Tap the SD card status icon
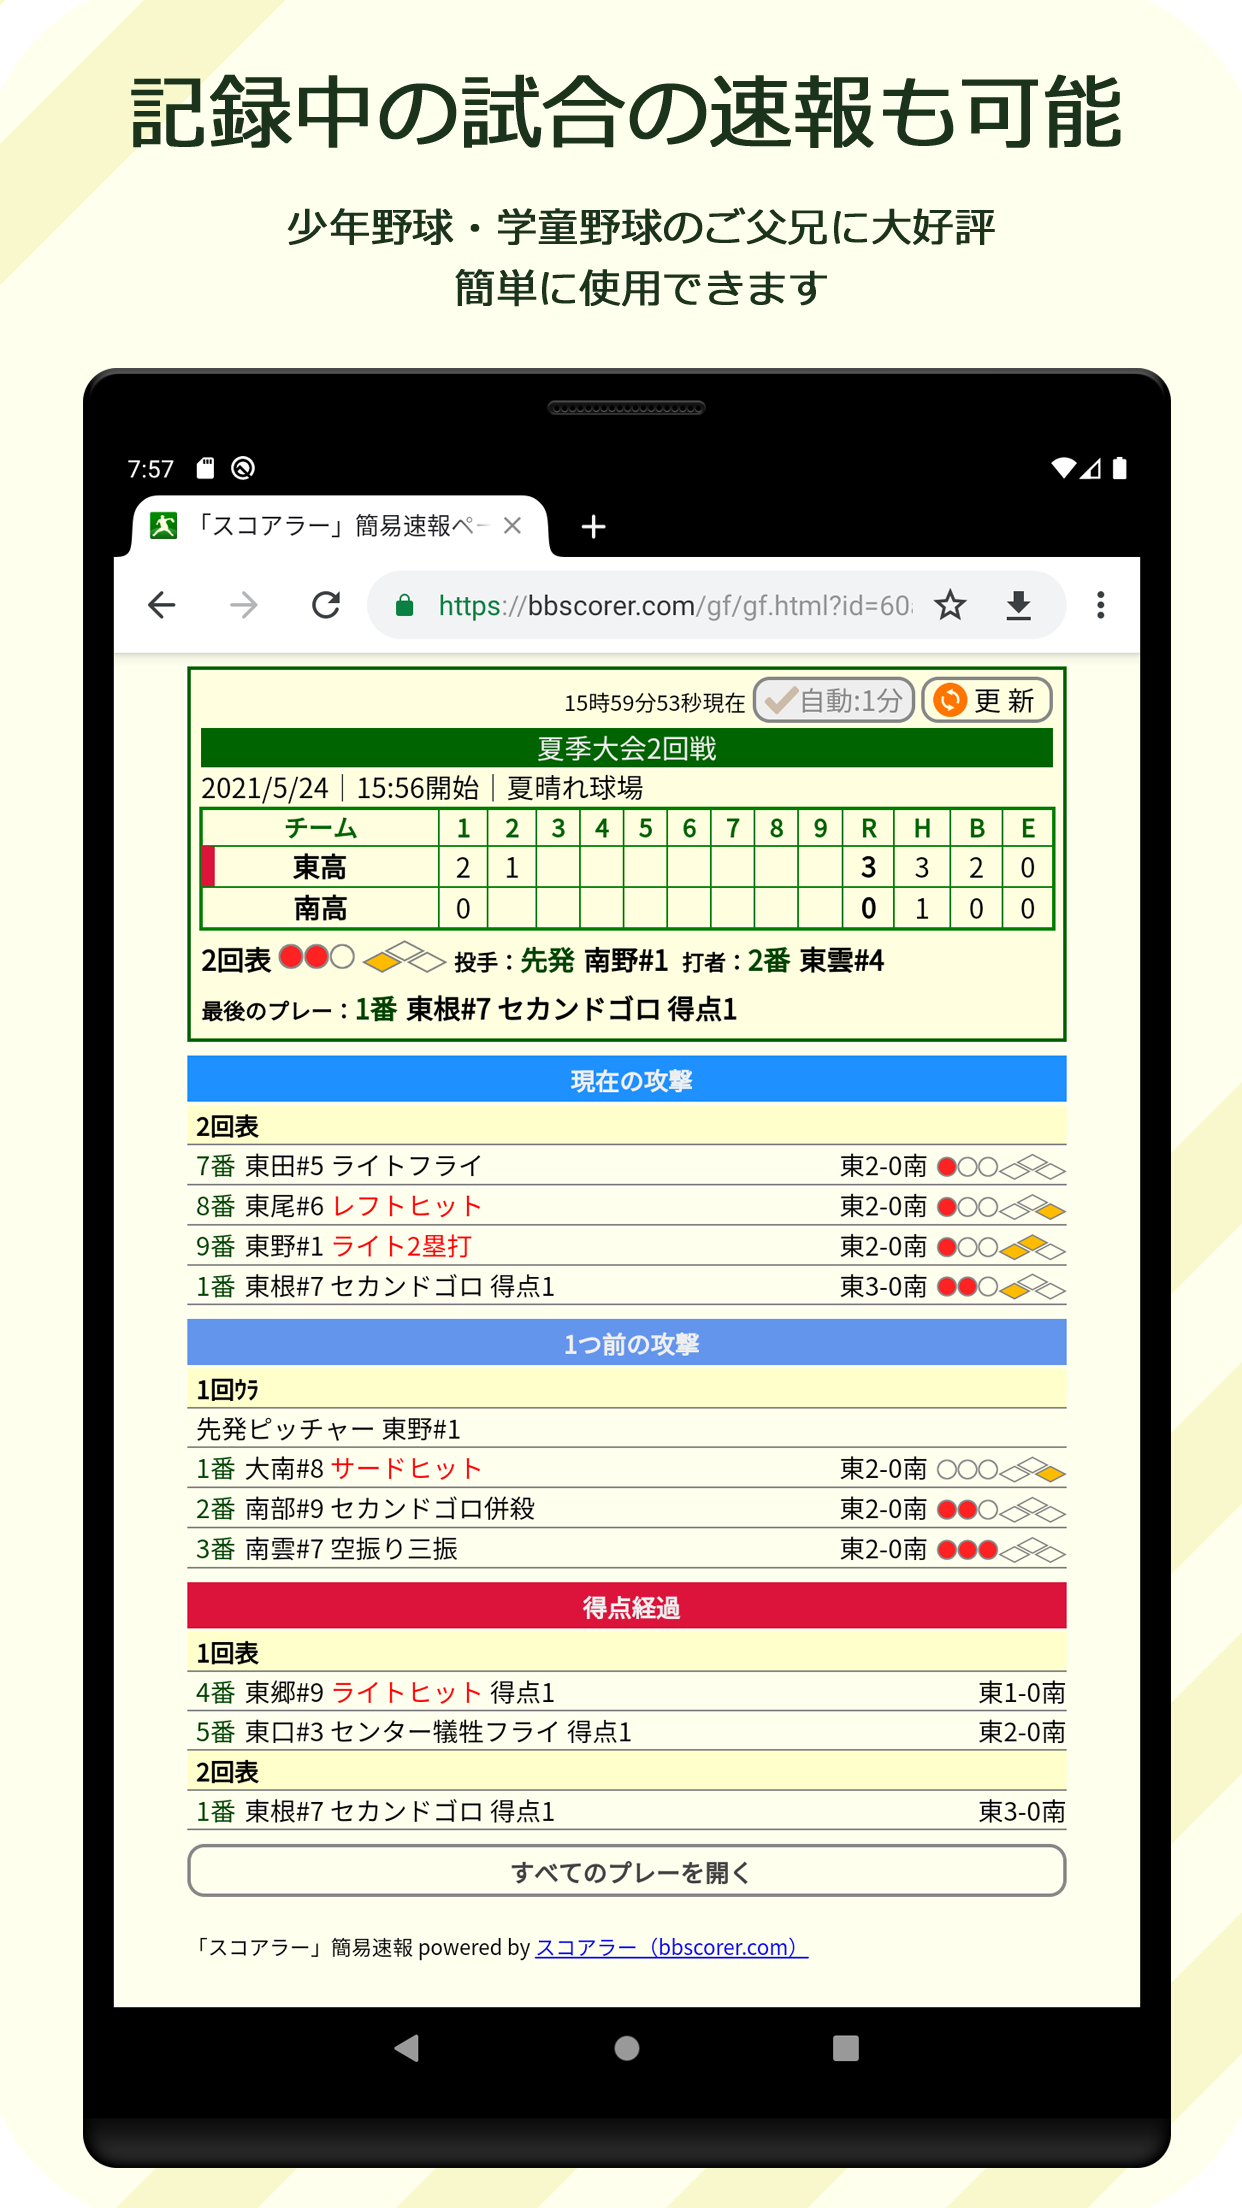The height and width of the screenshot is (2208, 1242). (x=205, y=468)
